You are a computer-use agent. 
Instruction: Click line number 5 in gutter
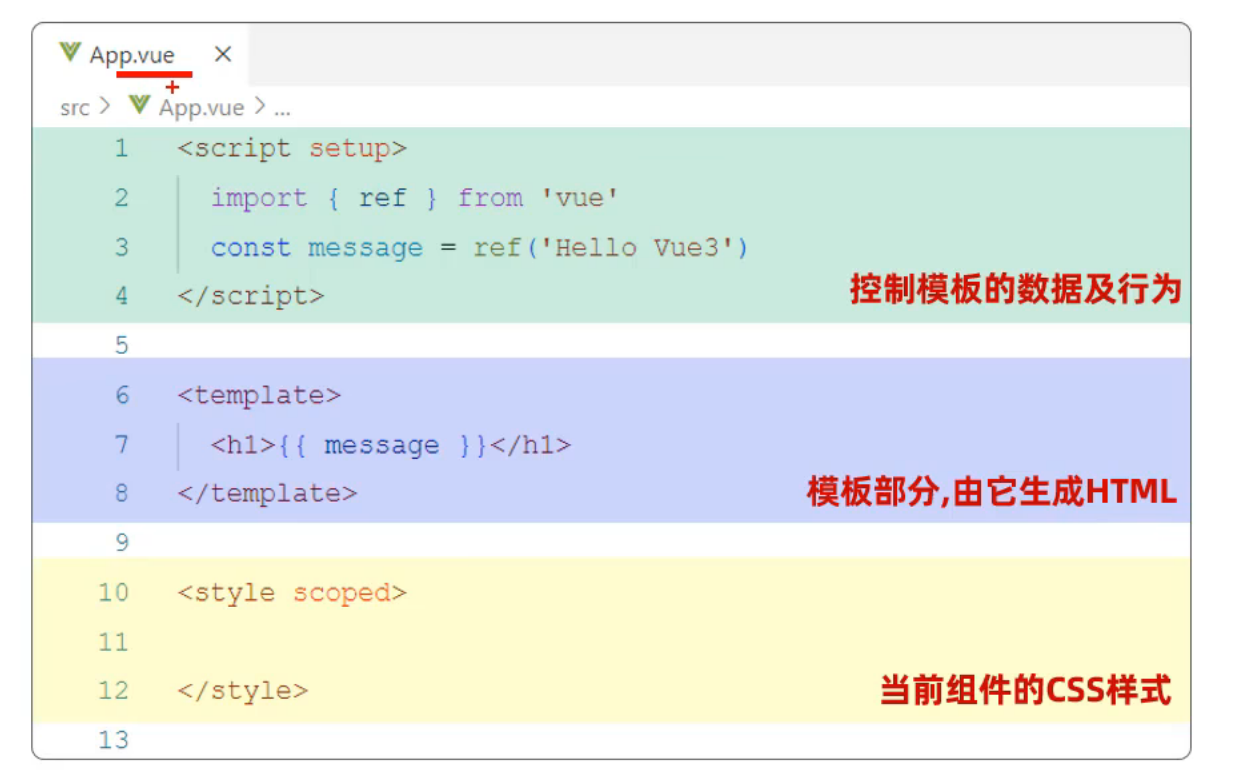point(121,346)
